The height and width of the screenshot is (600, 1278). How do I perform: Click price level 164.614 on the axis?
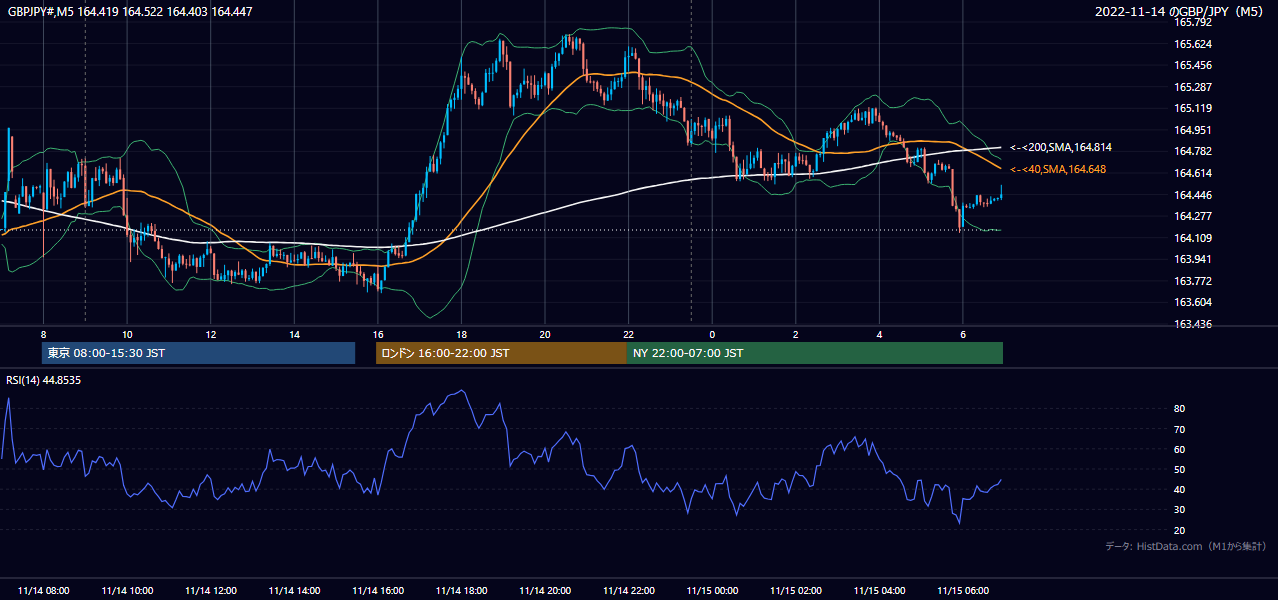coord(1193,173)
